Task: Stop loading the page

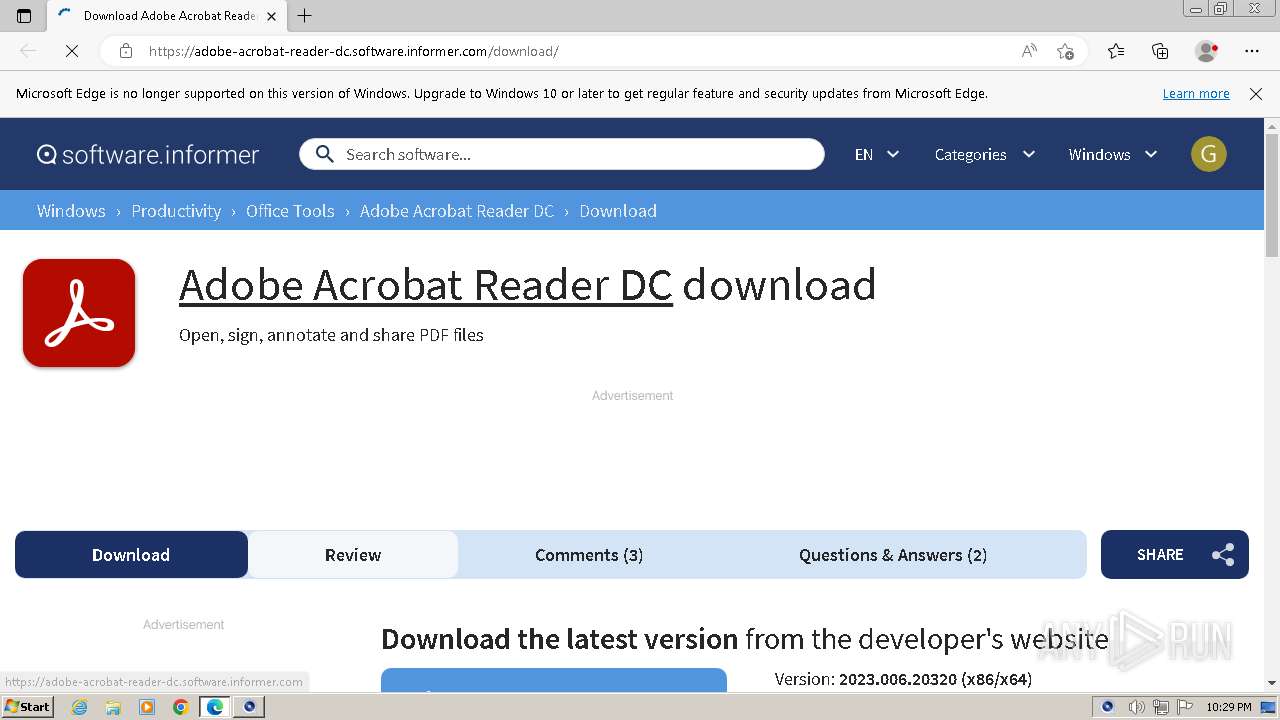Action: point(72,51)
